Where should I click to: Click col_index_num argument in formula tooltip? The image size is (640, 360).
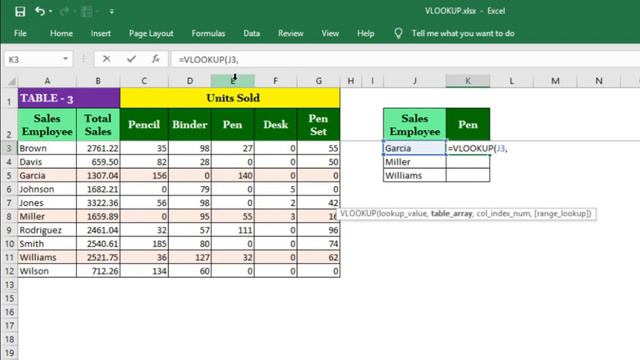(x=503, y=213)
